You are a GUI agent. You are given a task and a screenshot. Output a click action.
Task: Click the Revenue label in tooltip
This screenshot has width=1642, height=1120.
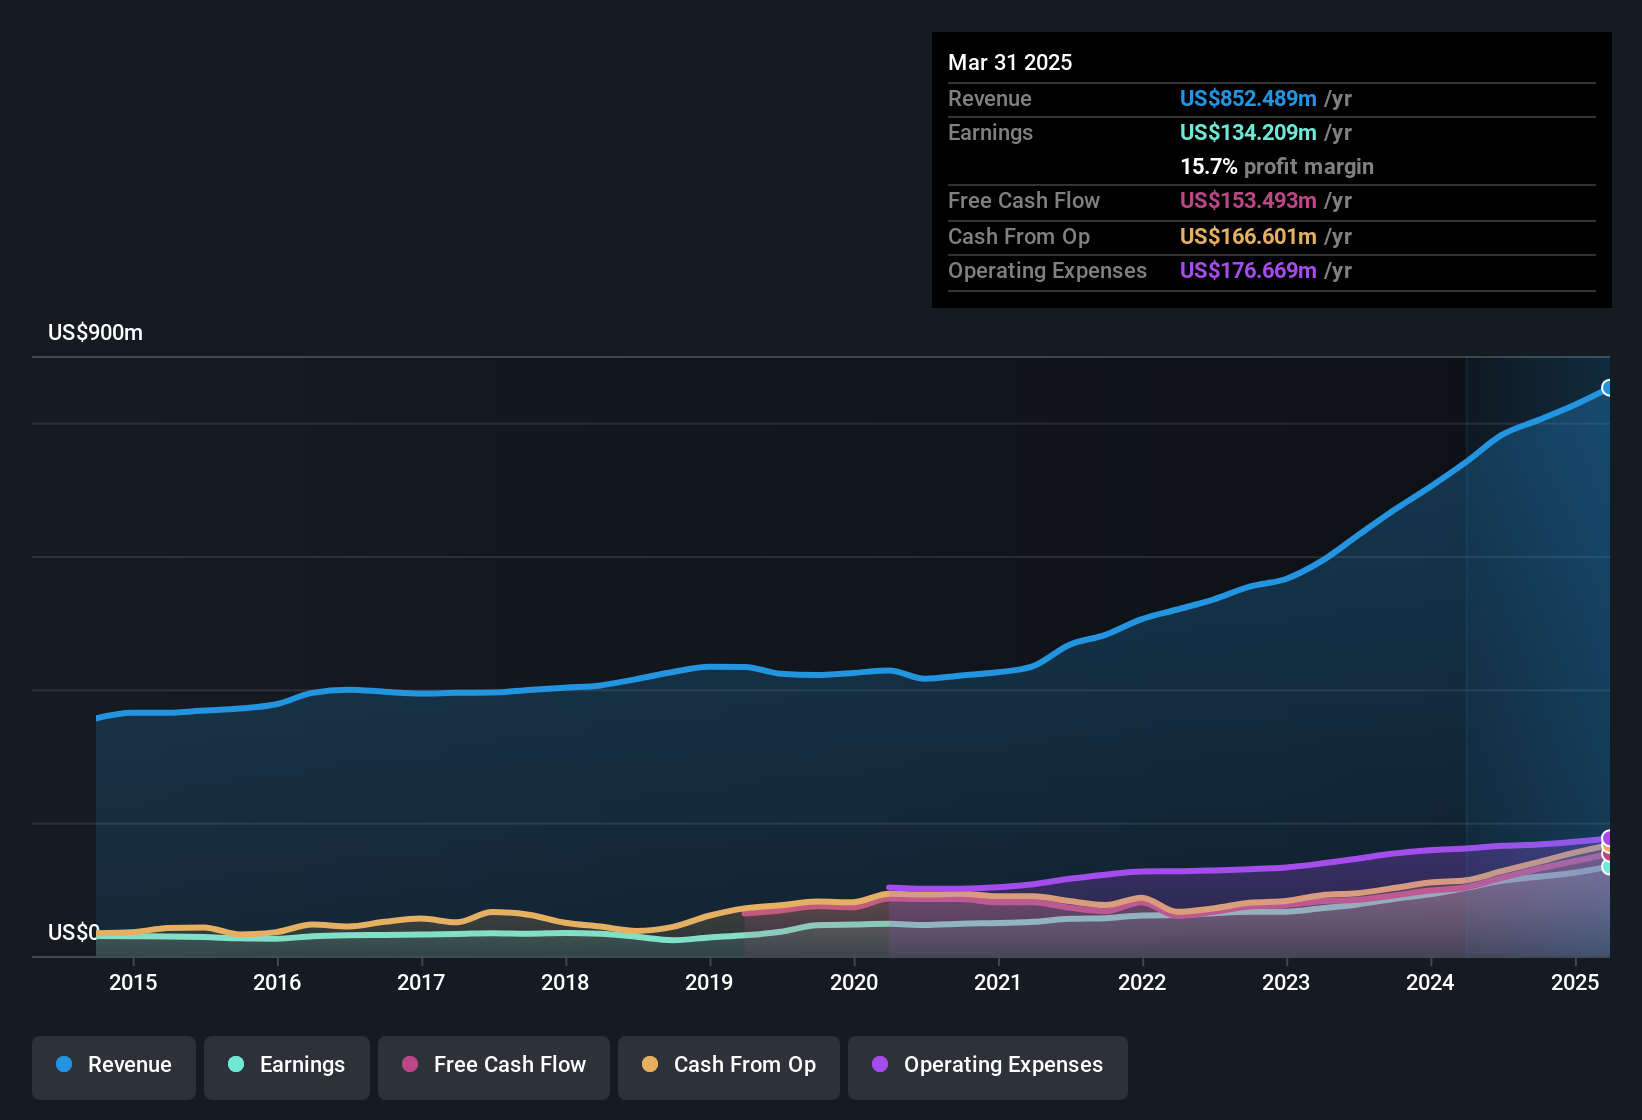point(990,99)
